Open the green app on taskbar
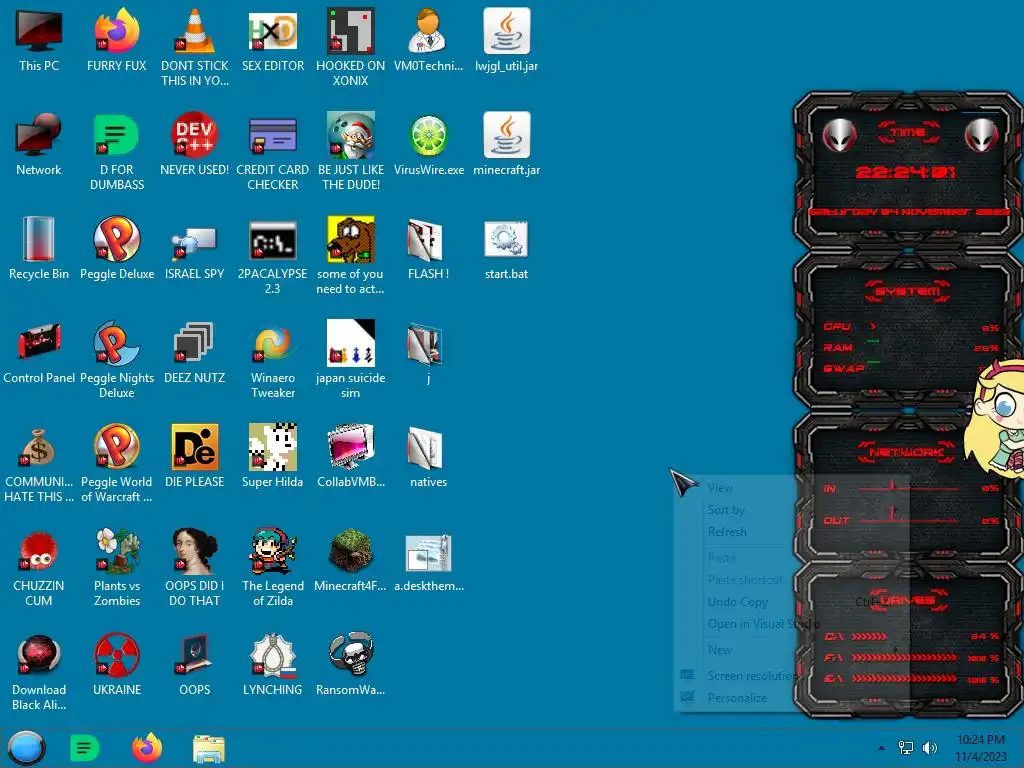The width and height of the screenshot is (1024, 768). point(84,748)
